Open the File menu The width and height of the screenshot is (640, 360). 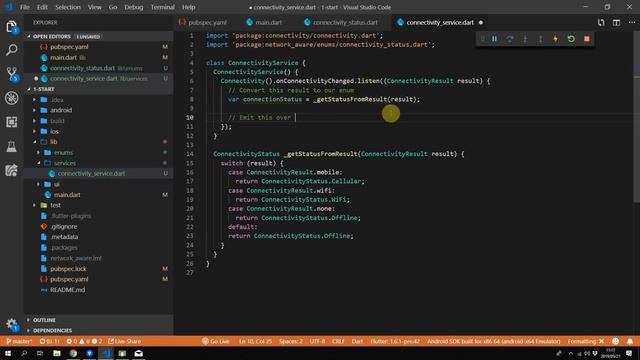coord(24,7)
